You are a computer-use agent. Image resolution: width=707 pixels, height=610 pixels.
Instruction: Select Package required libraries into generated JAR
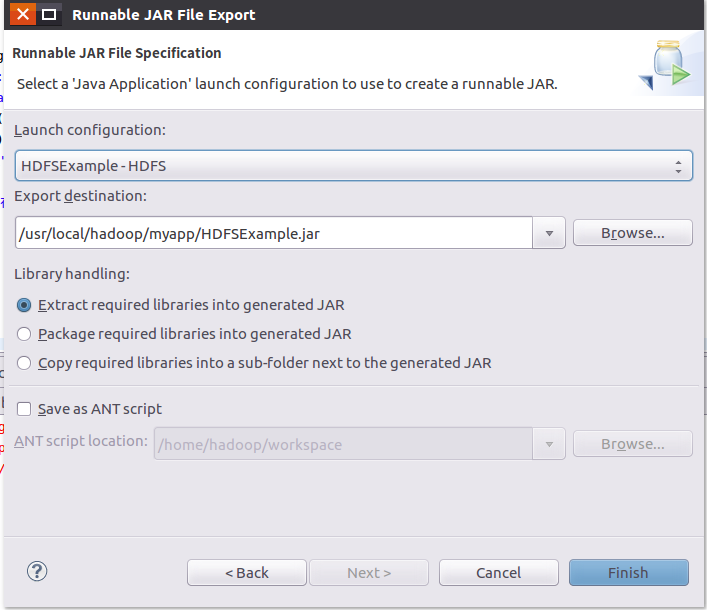point(25,334)
